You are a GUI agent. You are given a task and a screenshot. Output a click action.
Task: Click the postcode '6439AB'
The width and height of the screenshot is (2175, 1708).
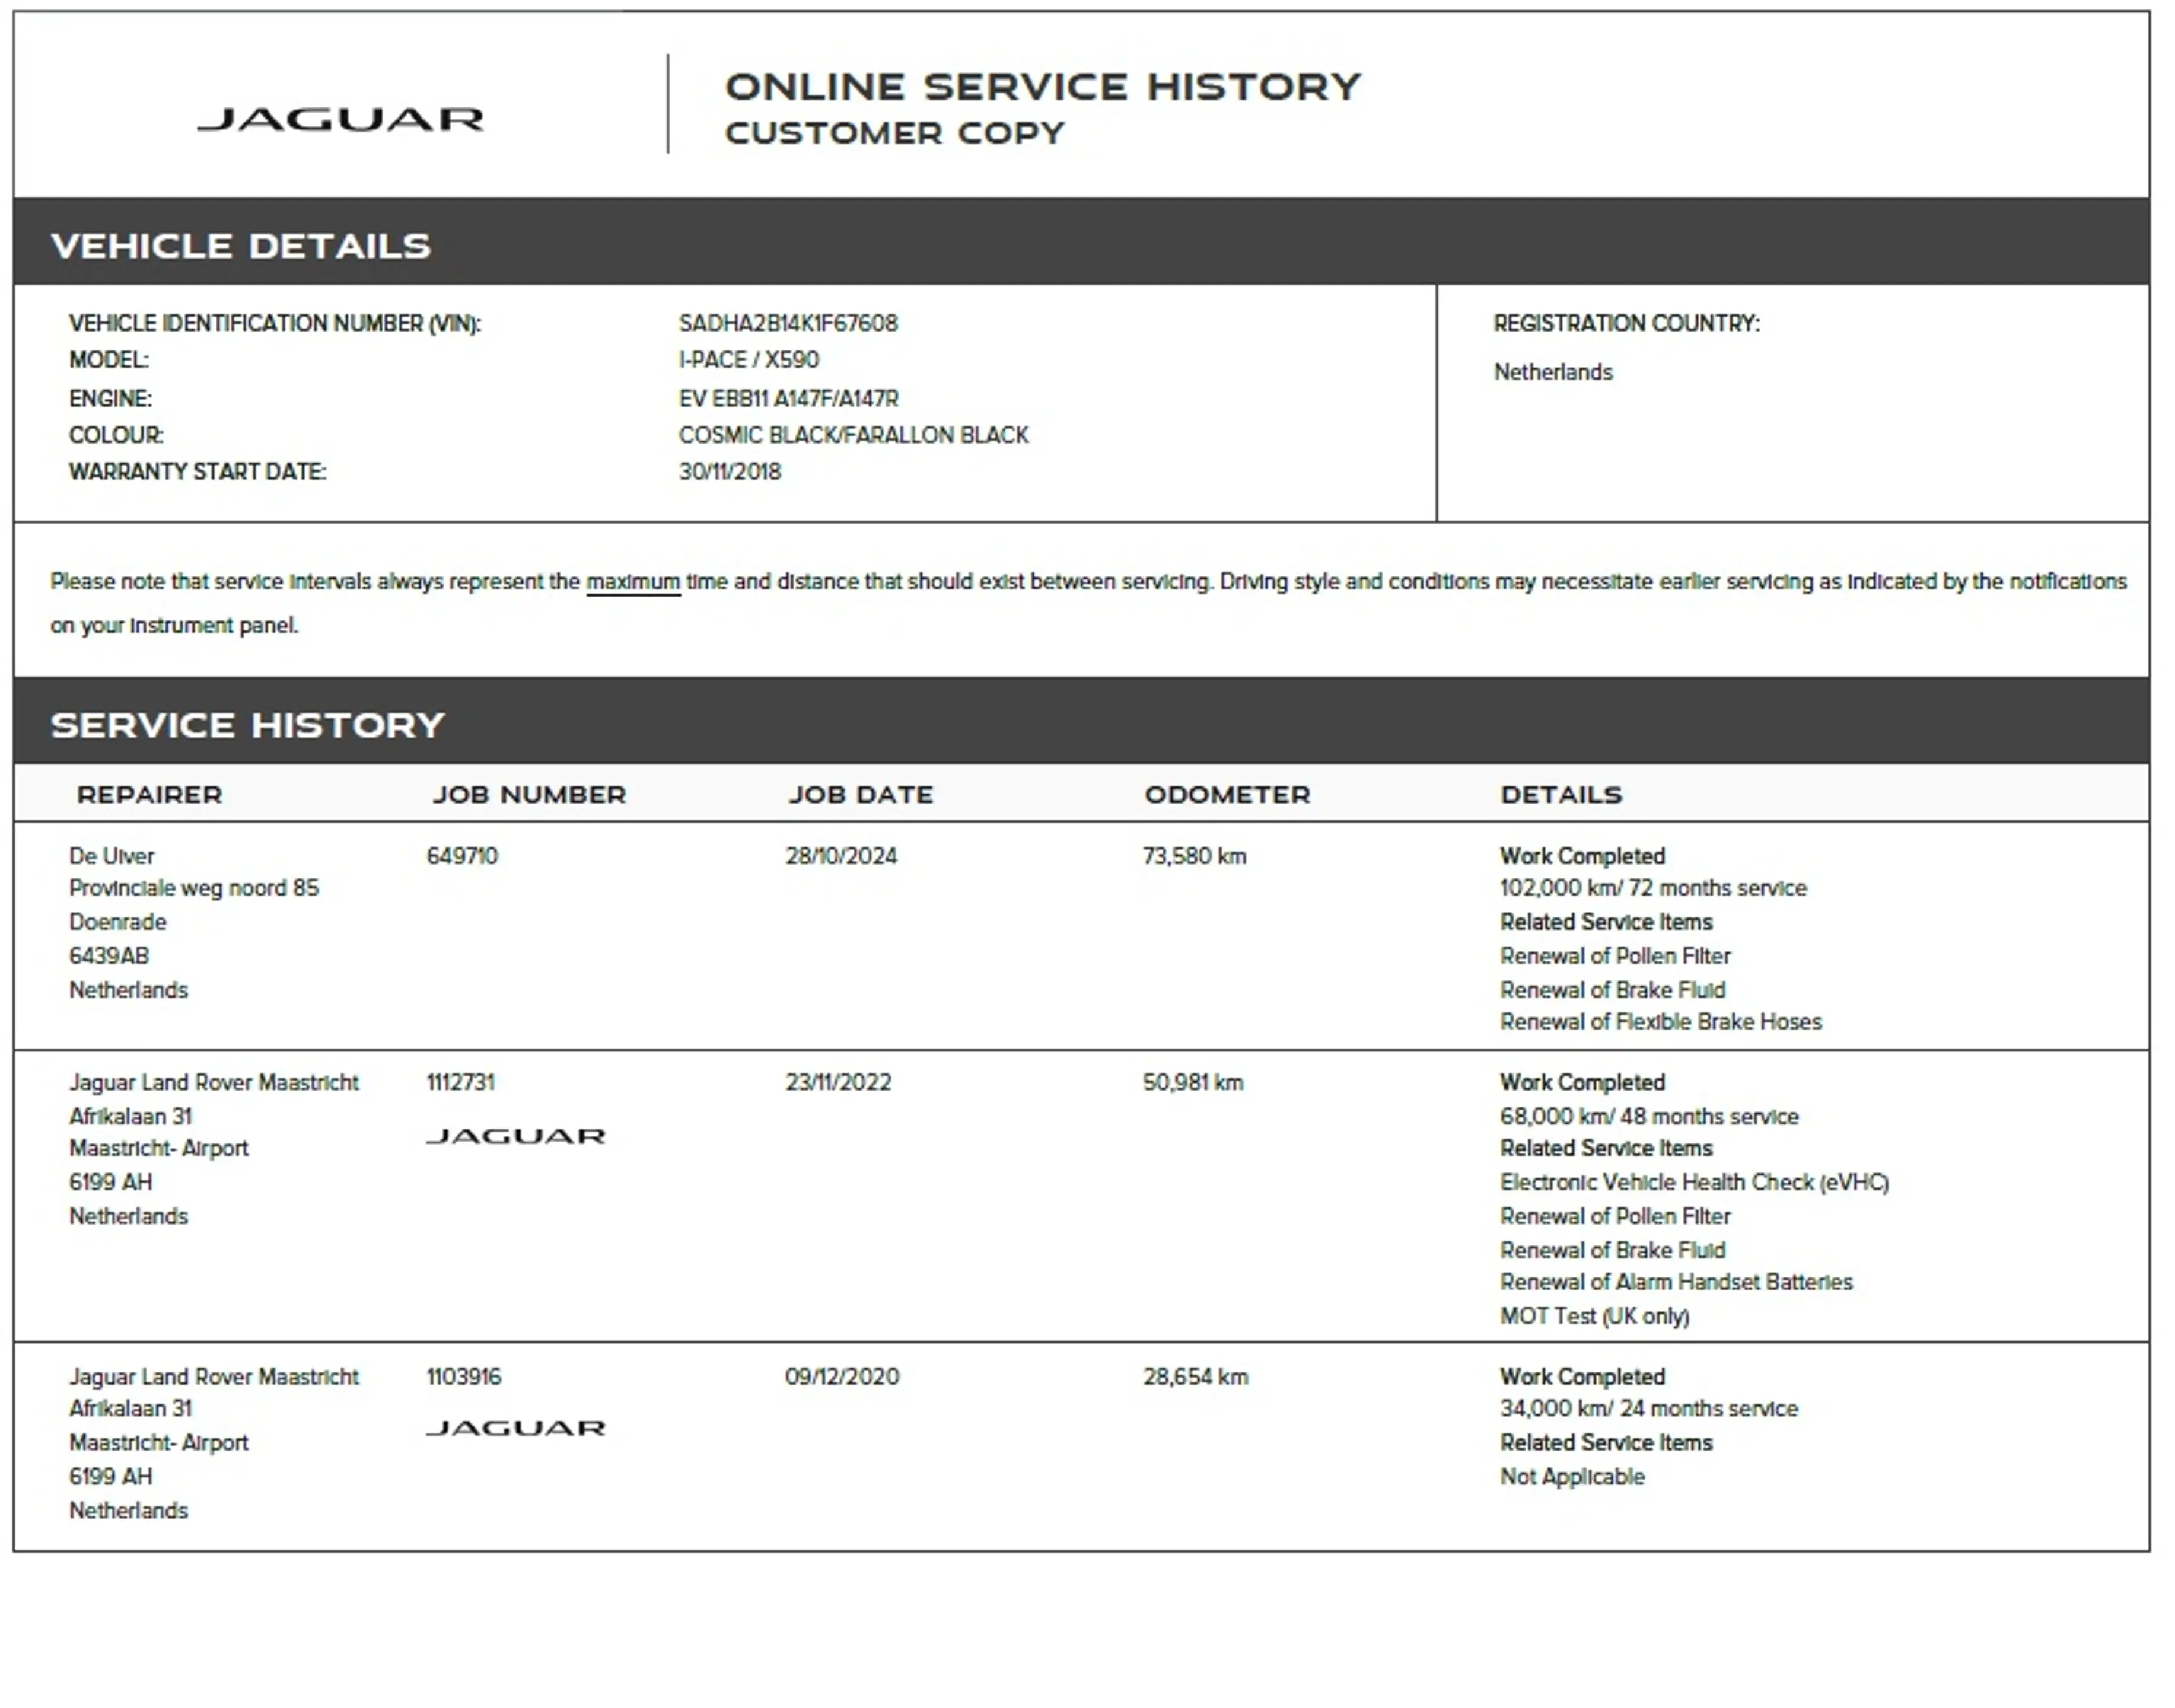(x=109, y=956)
